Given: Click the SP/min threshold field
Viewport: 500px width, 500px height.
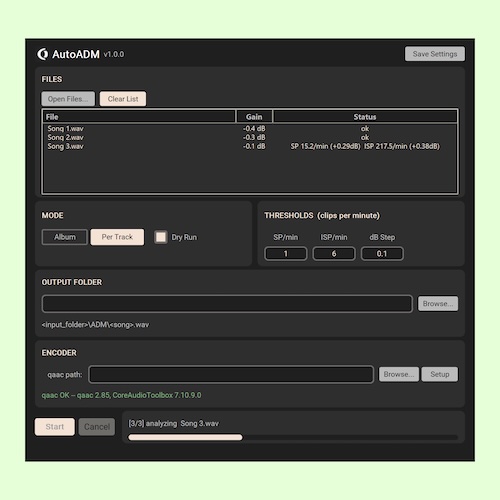Looking at the screenshot, I should click(286, 254).
